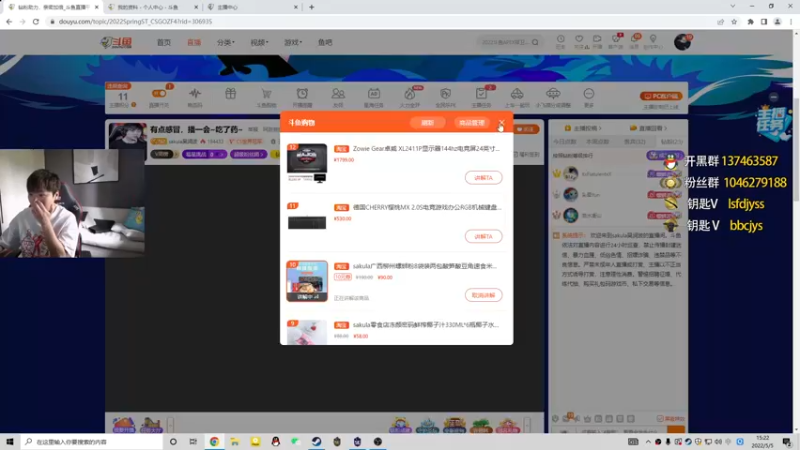The height and width of the screenshot is (450, 800).
Task: Close the 斗鱼购物 popup with the X
Action: (502, 122)
